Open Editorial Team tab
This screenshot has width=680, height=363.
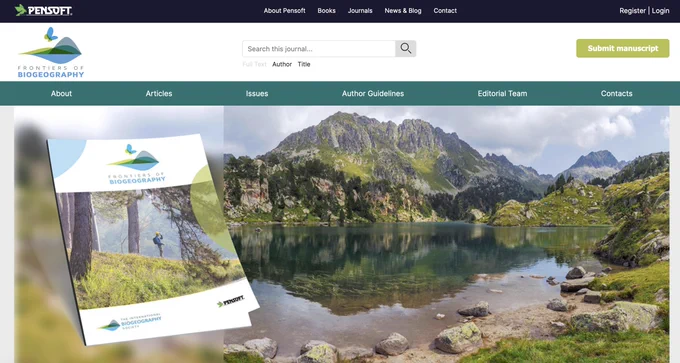click(x=502, y=93)
